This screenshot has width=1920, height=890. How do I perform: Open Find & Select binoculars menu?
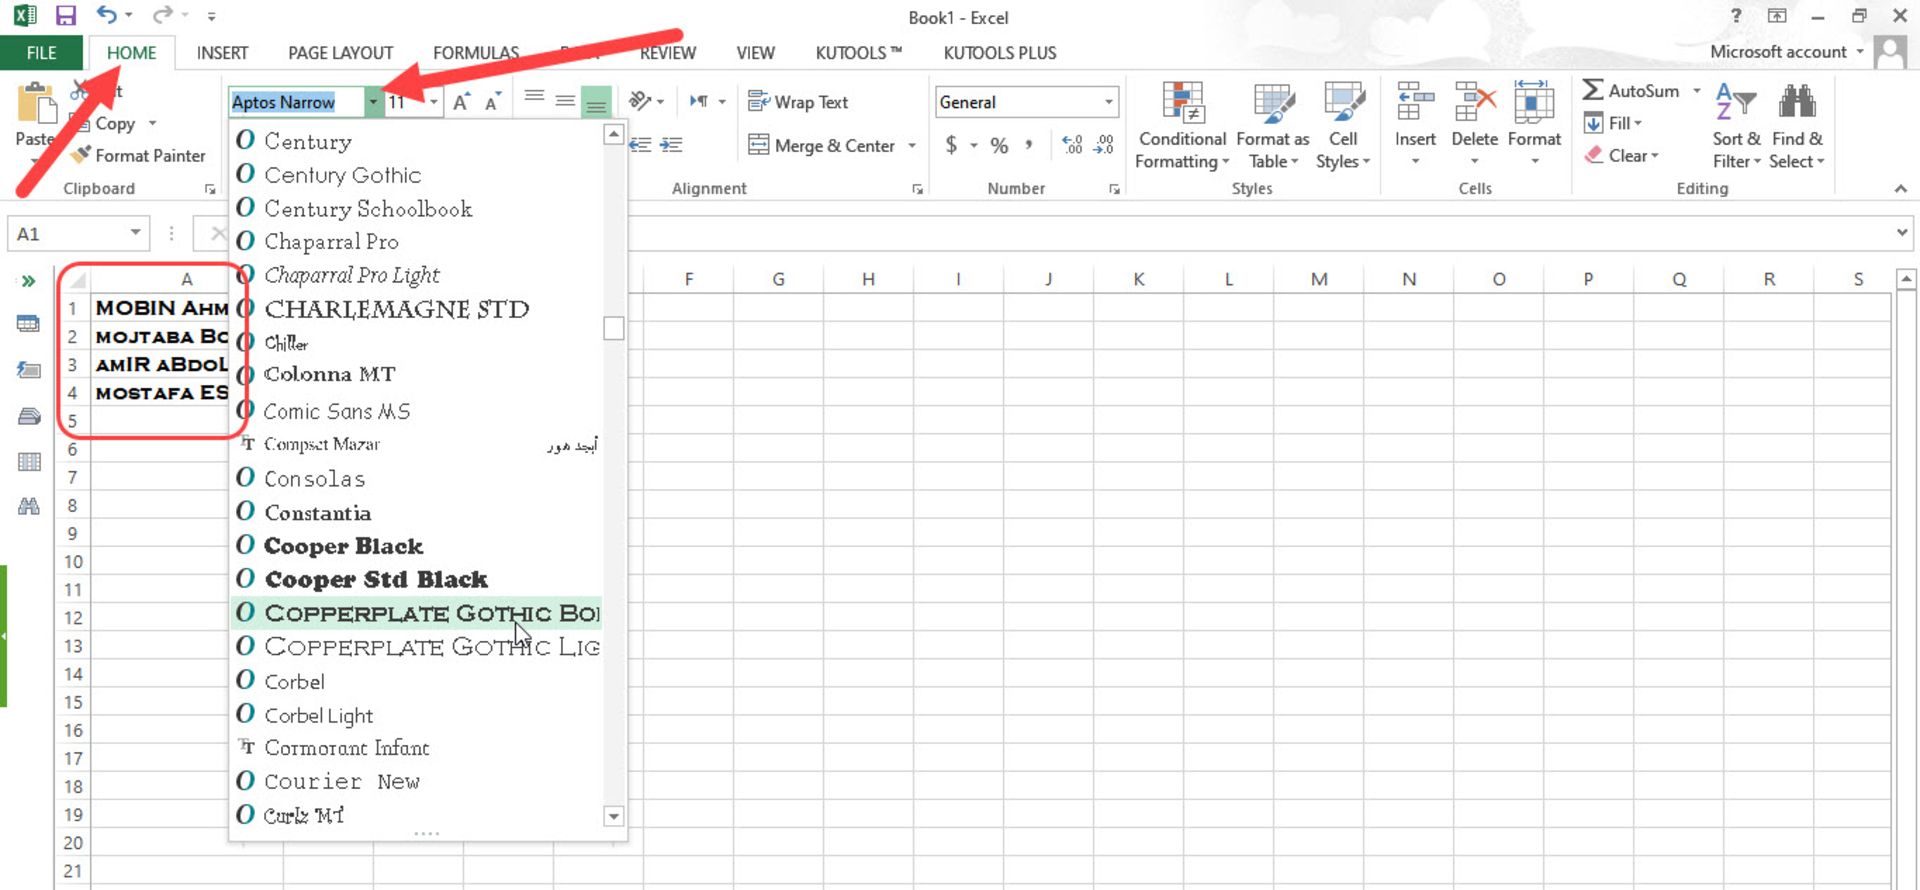point(1797,126)
